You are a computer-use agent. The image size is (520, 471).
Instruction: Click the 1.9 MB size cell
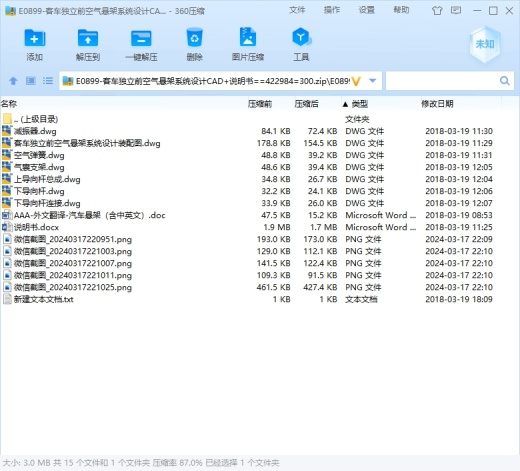(277, 227)
